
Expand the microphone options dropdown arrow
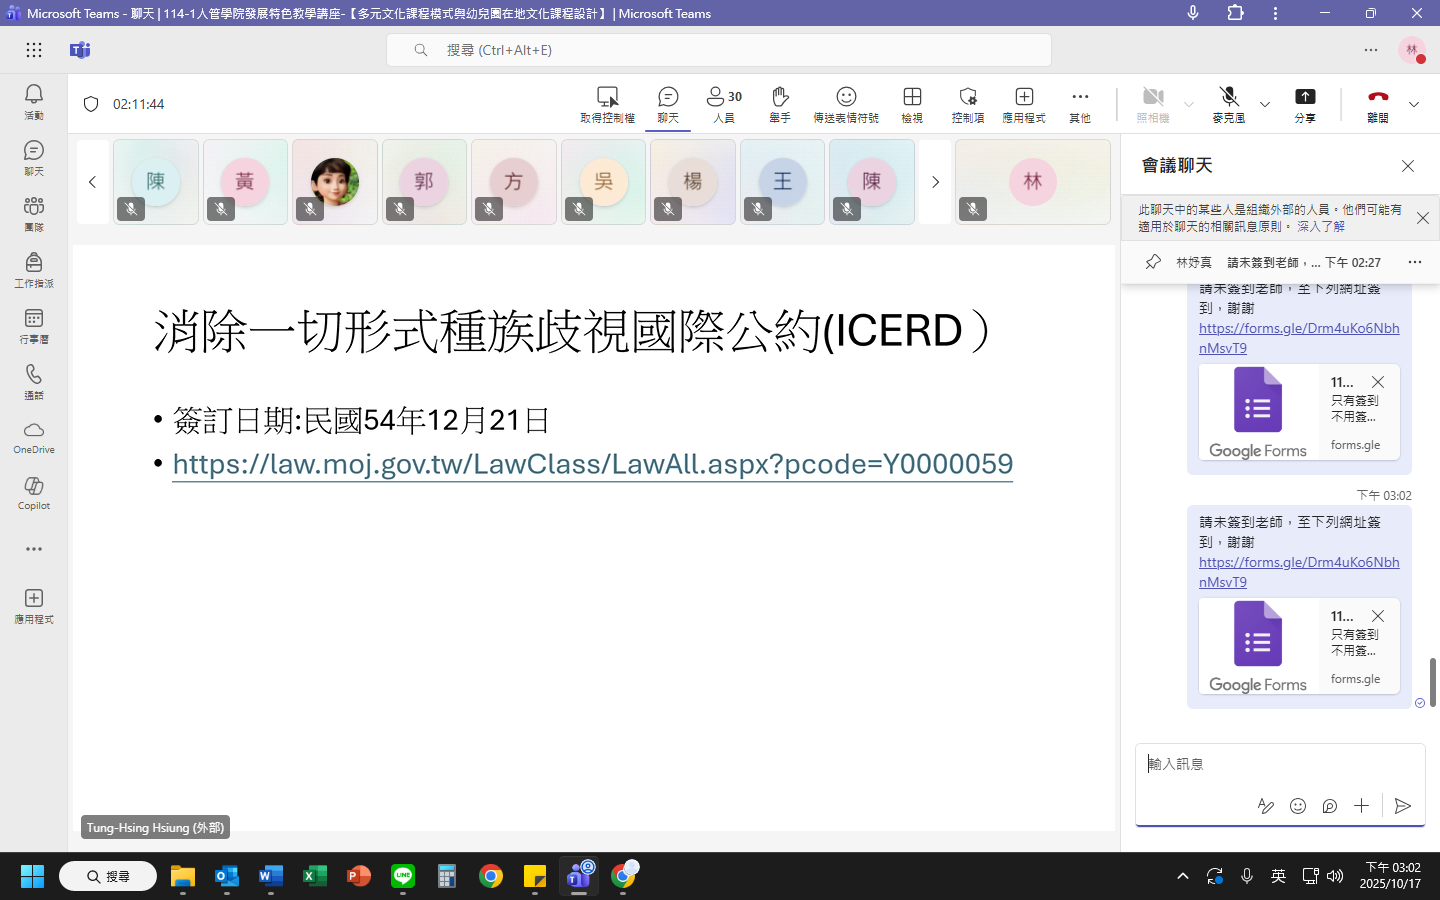coord(1265,104)
